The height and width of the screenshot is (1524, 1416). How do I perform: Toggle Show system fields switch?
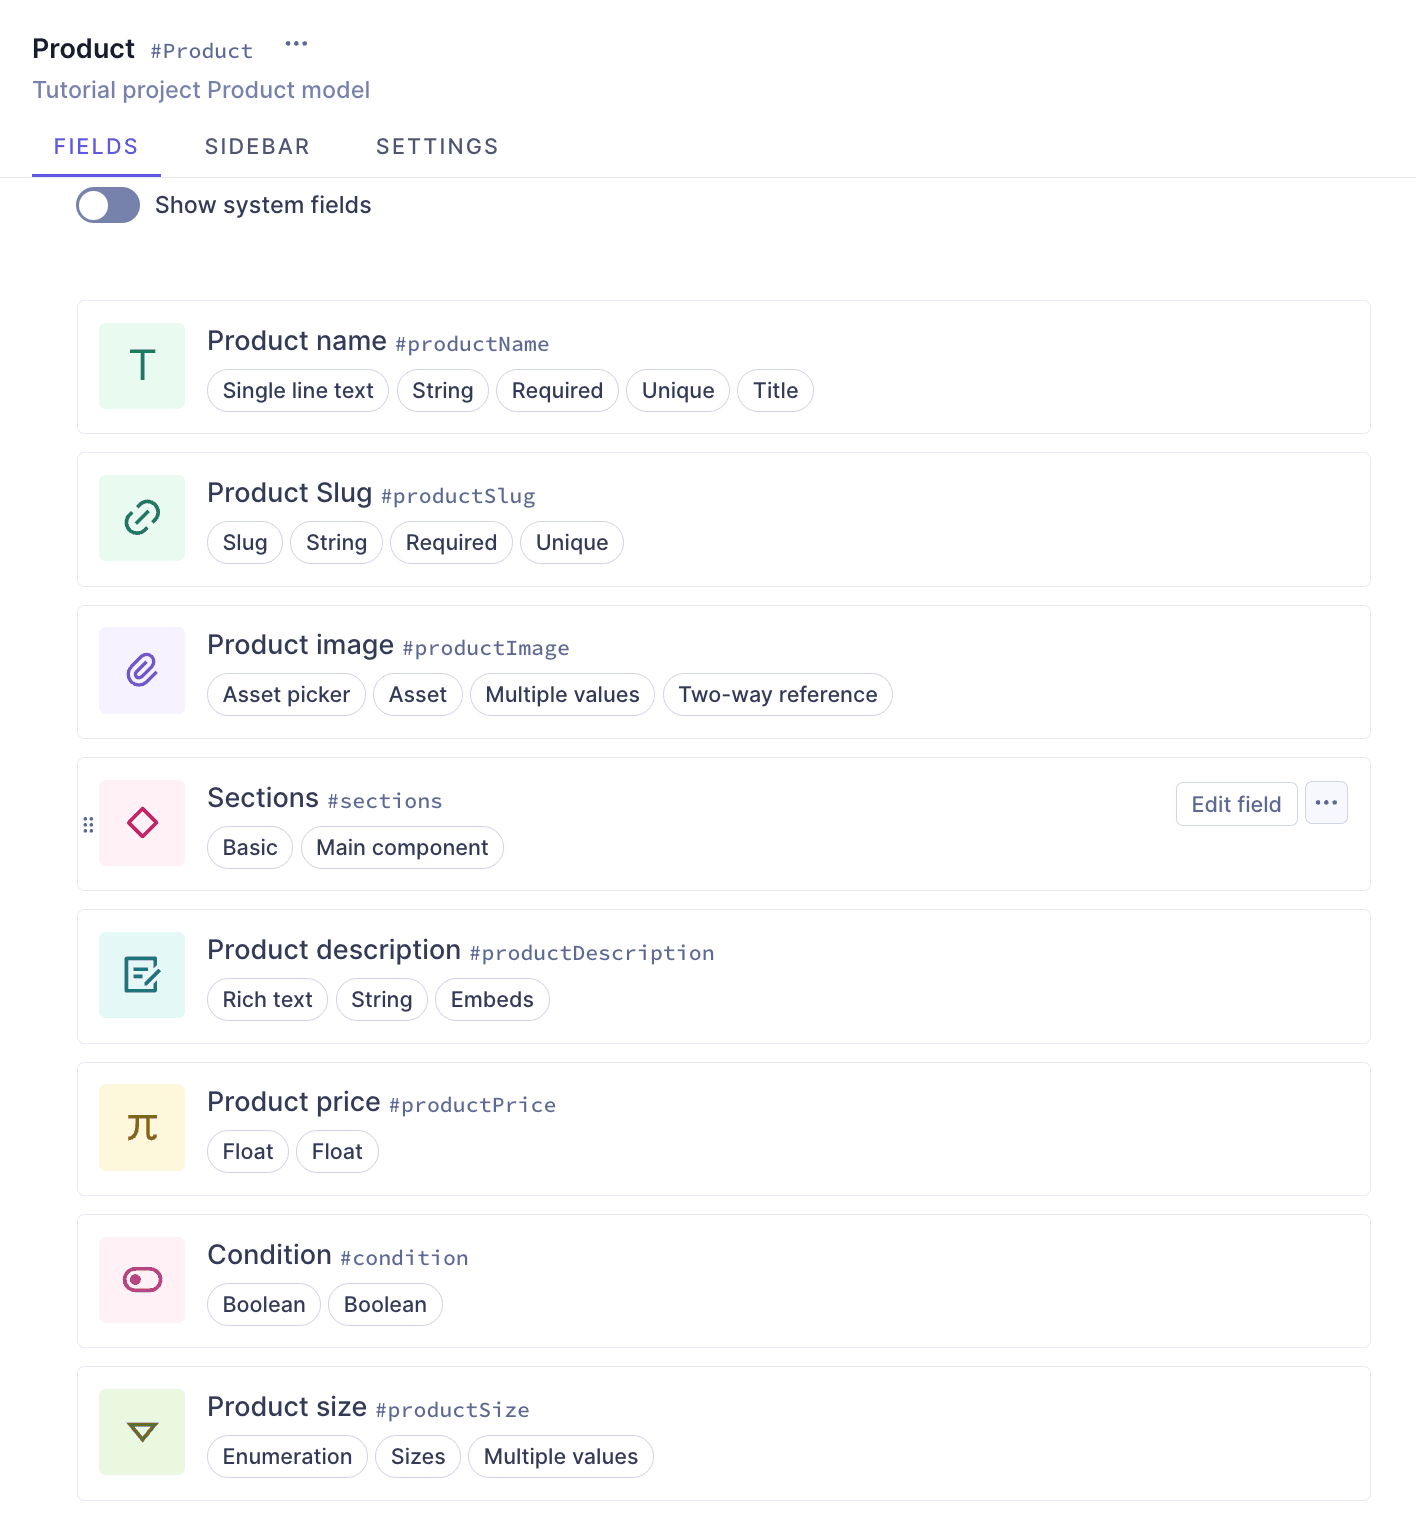click(x=108, y=205)
